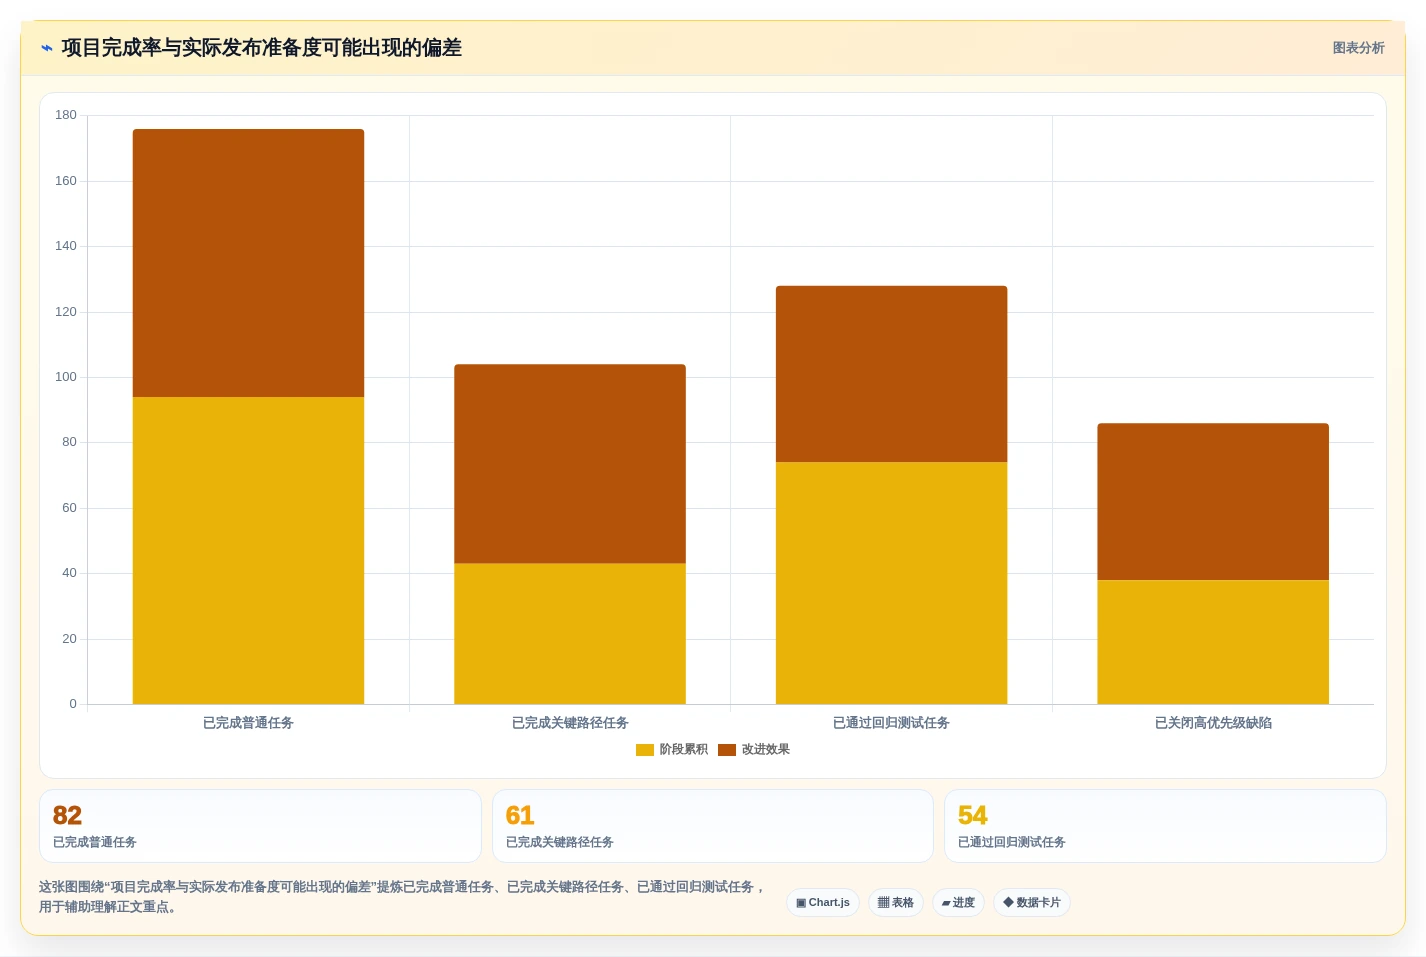Viewport: 1426px width, 957px height.
Task: Open the 82 已完成普通任务 data card
Action: point(260,826)
